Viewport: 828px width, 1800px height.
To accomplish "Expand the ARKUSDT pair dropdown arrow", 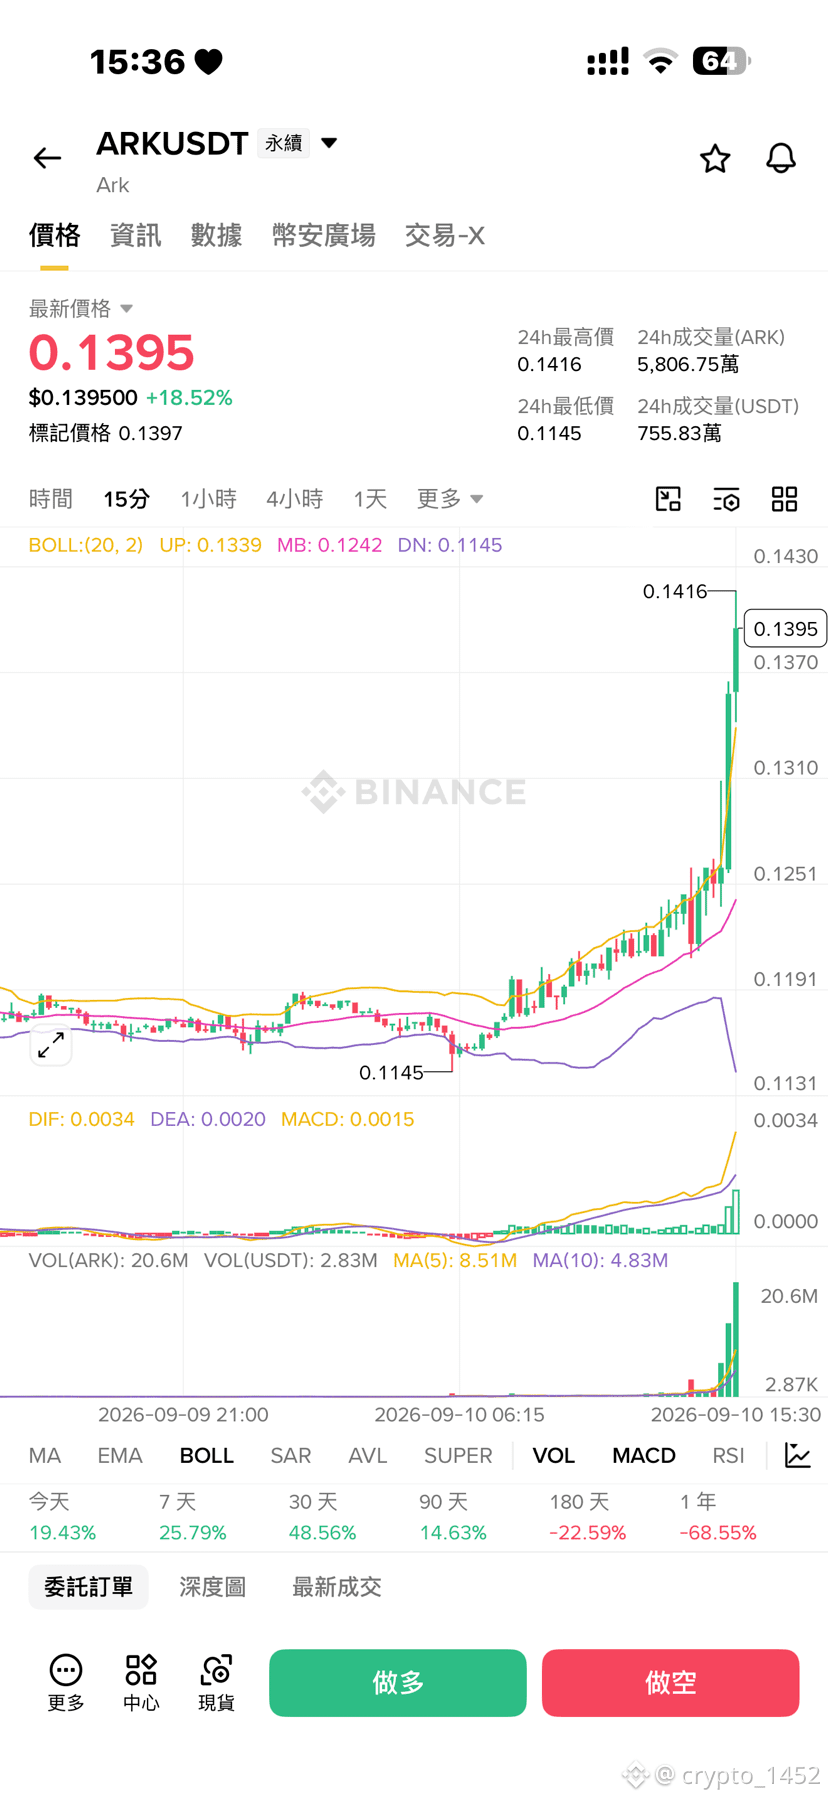I will (329, 143).
